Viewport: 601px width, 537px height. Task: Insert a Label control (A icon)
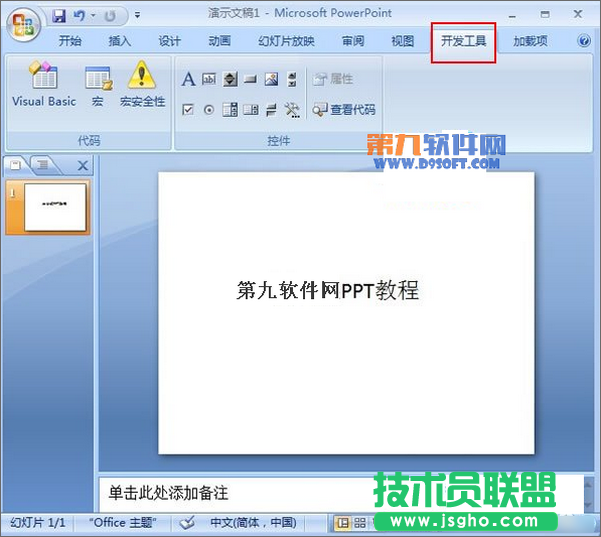coord(188,79)
